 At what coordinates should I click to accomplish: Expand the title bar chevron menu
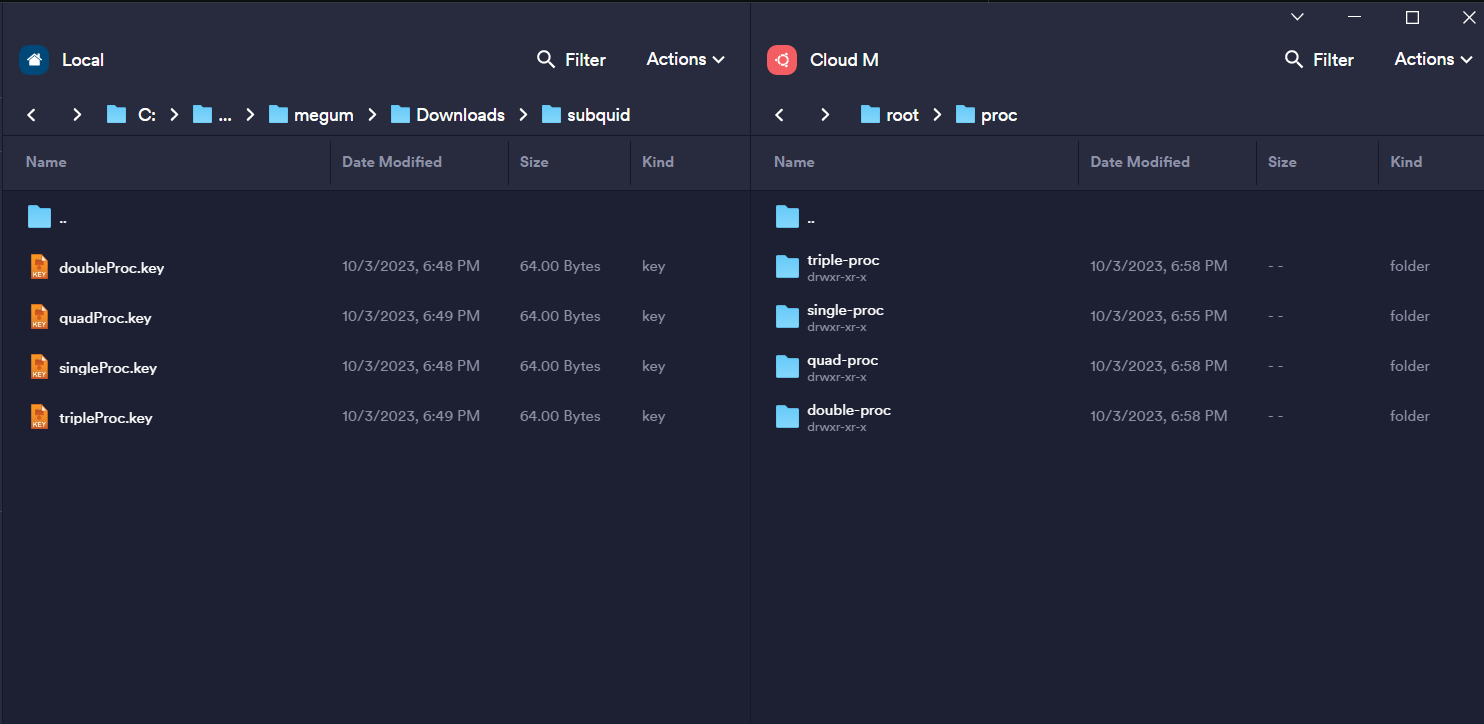pos(1297,17)
